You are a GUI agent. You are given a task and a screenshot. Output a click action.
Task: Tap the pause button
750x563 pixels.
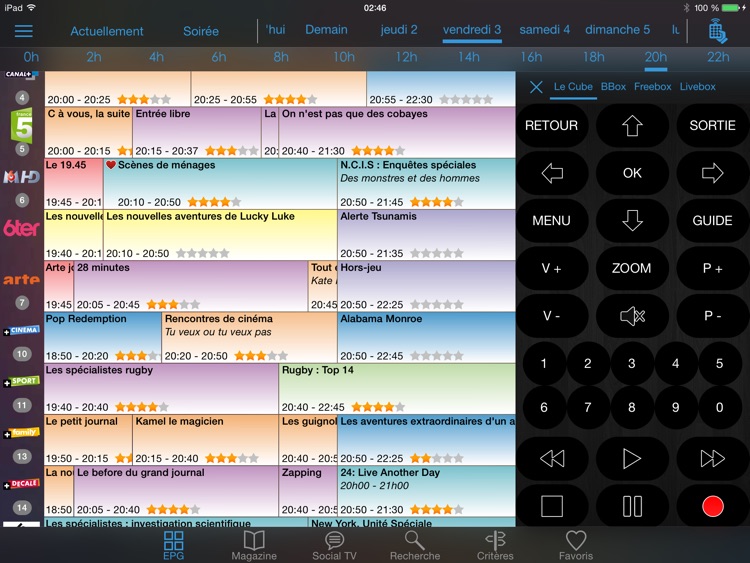tap(632, 506)
